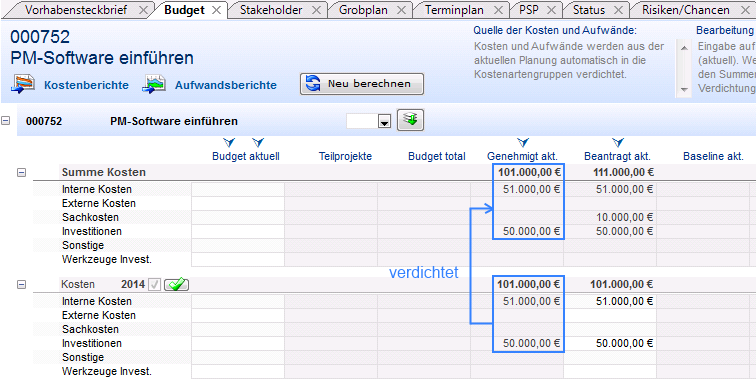Click the Beantragt akt. column header
The width and height of the screenshot is (756, 380).
point(617,156)
